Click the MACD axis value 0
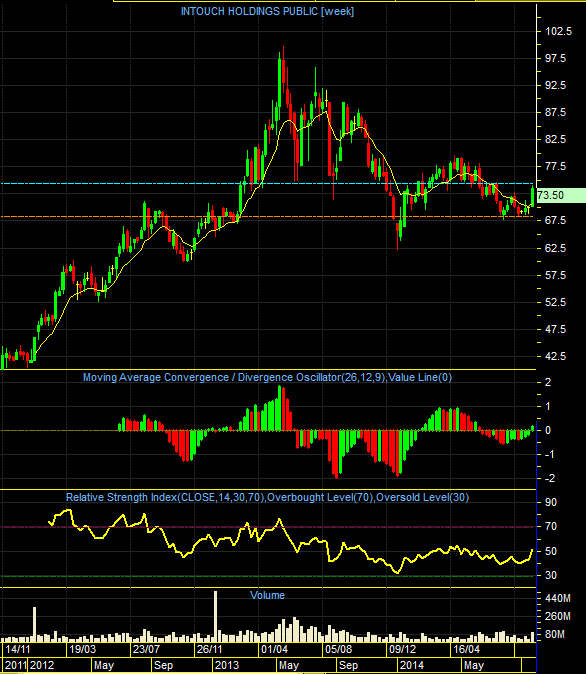 [548, 431]
